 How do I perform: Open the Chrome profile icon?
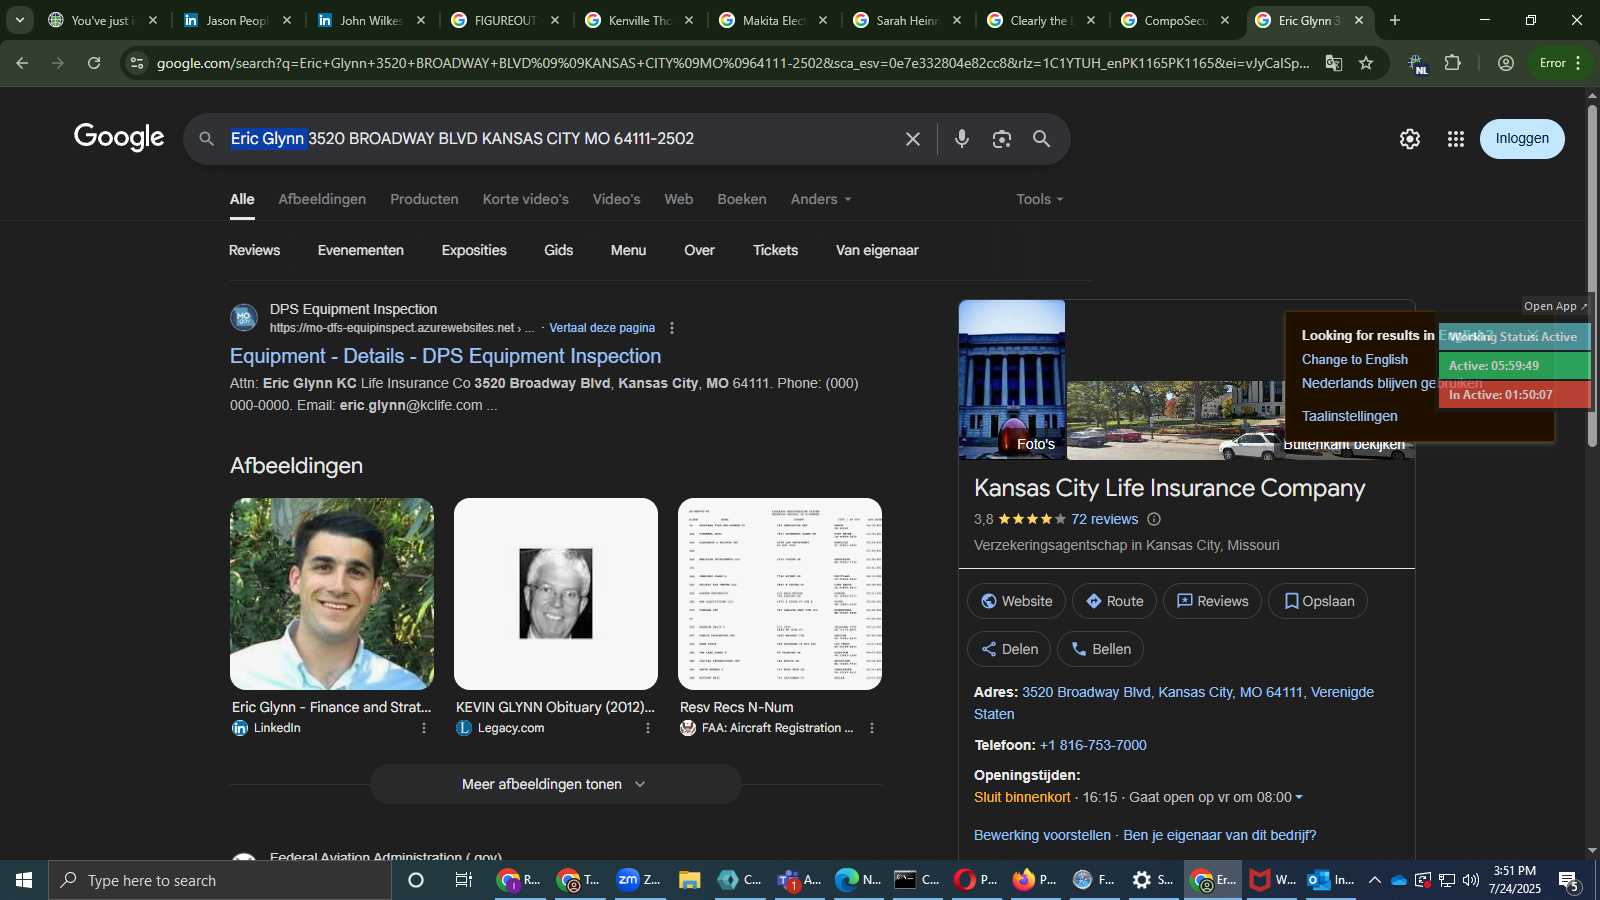tap(1506, 63)
